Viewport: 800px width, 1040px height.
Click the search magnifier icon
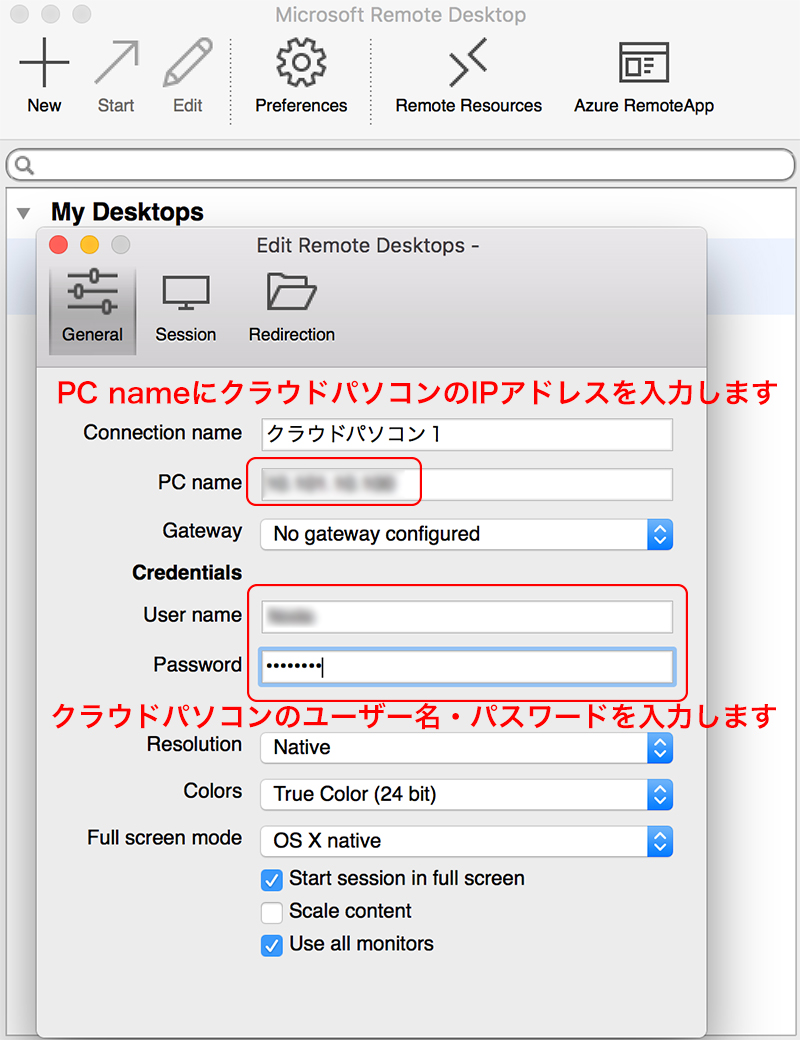point(24,165)
